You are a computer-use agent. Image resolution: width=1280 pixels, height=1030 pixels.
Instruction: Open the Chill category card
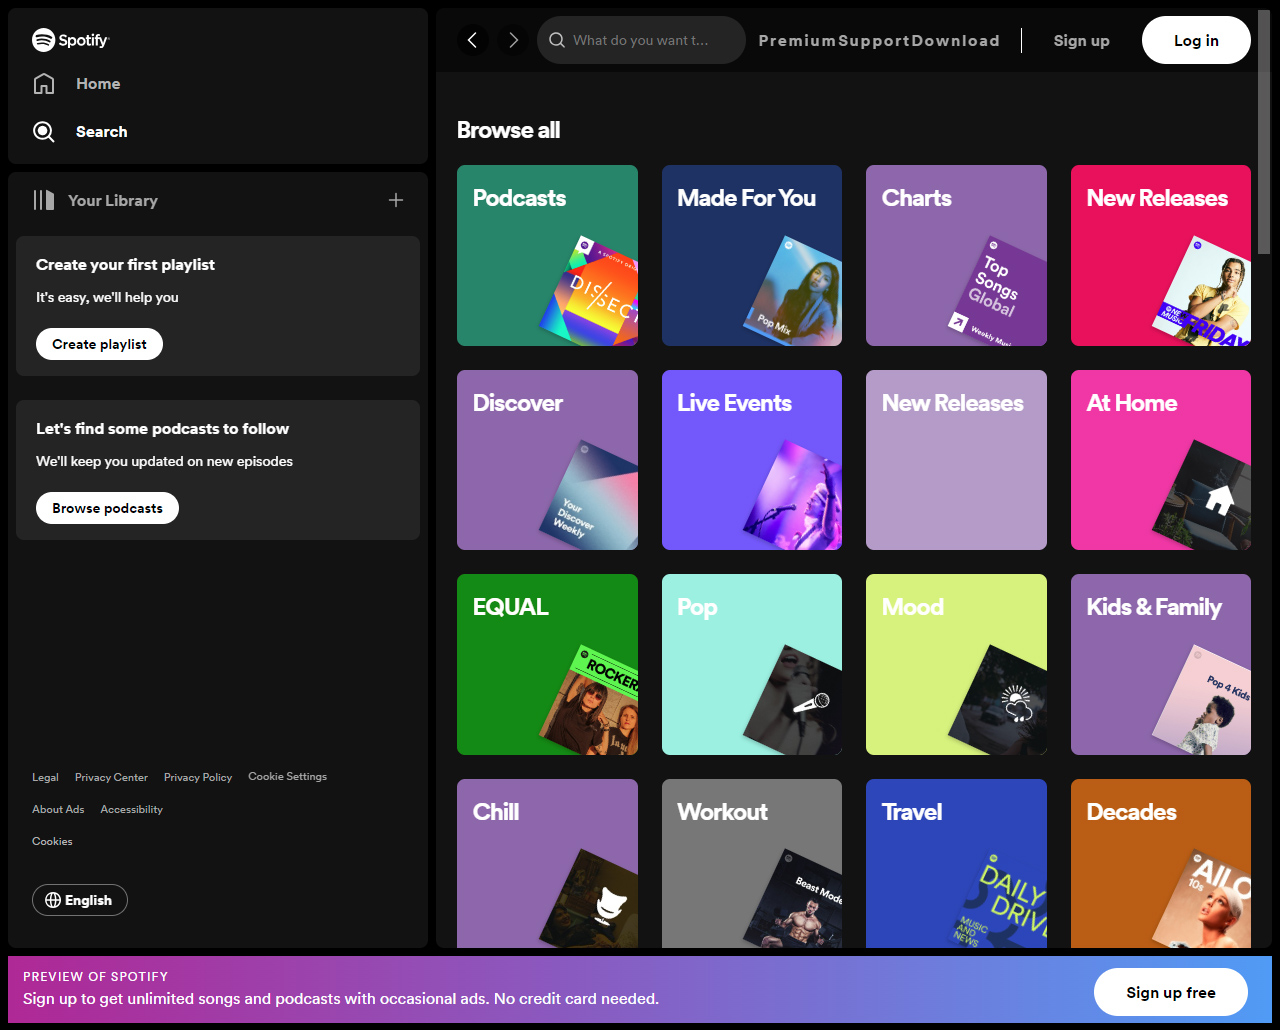pyautogui.click(x=547, y=864)
